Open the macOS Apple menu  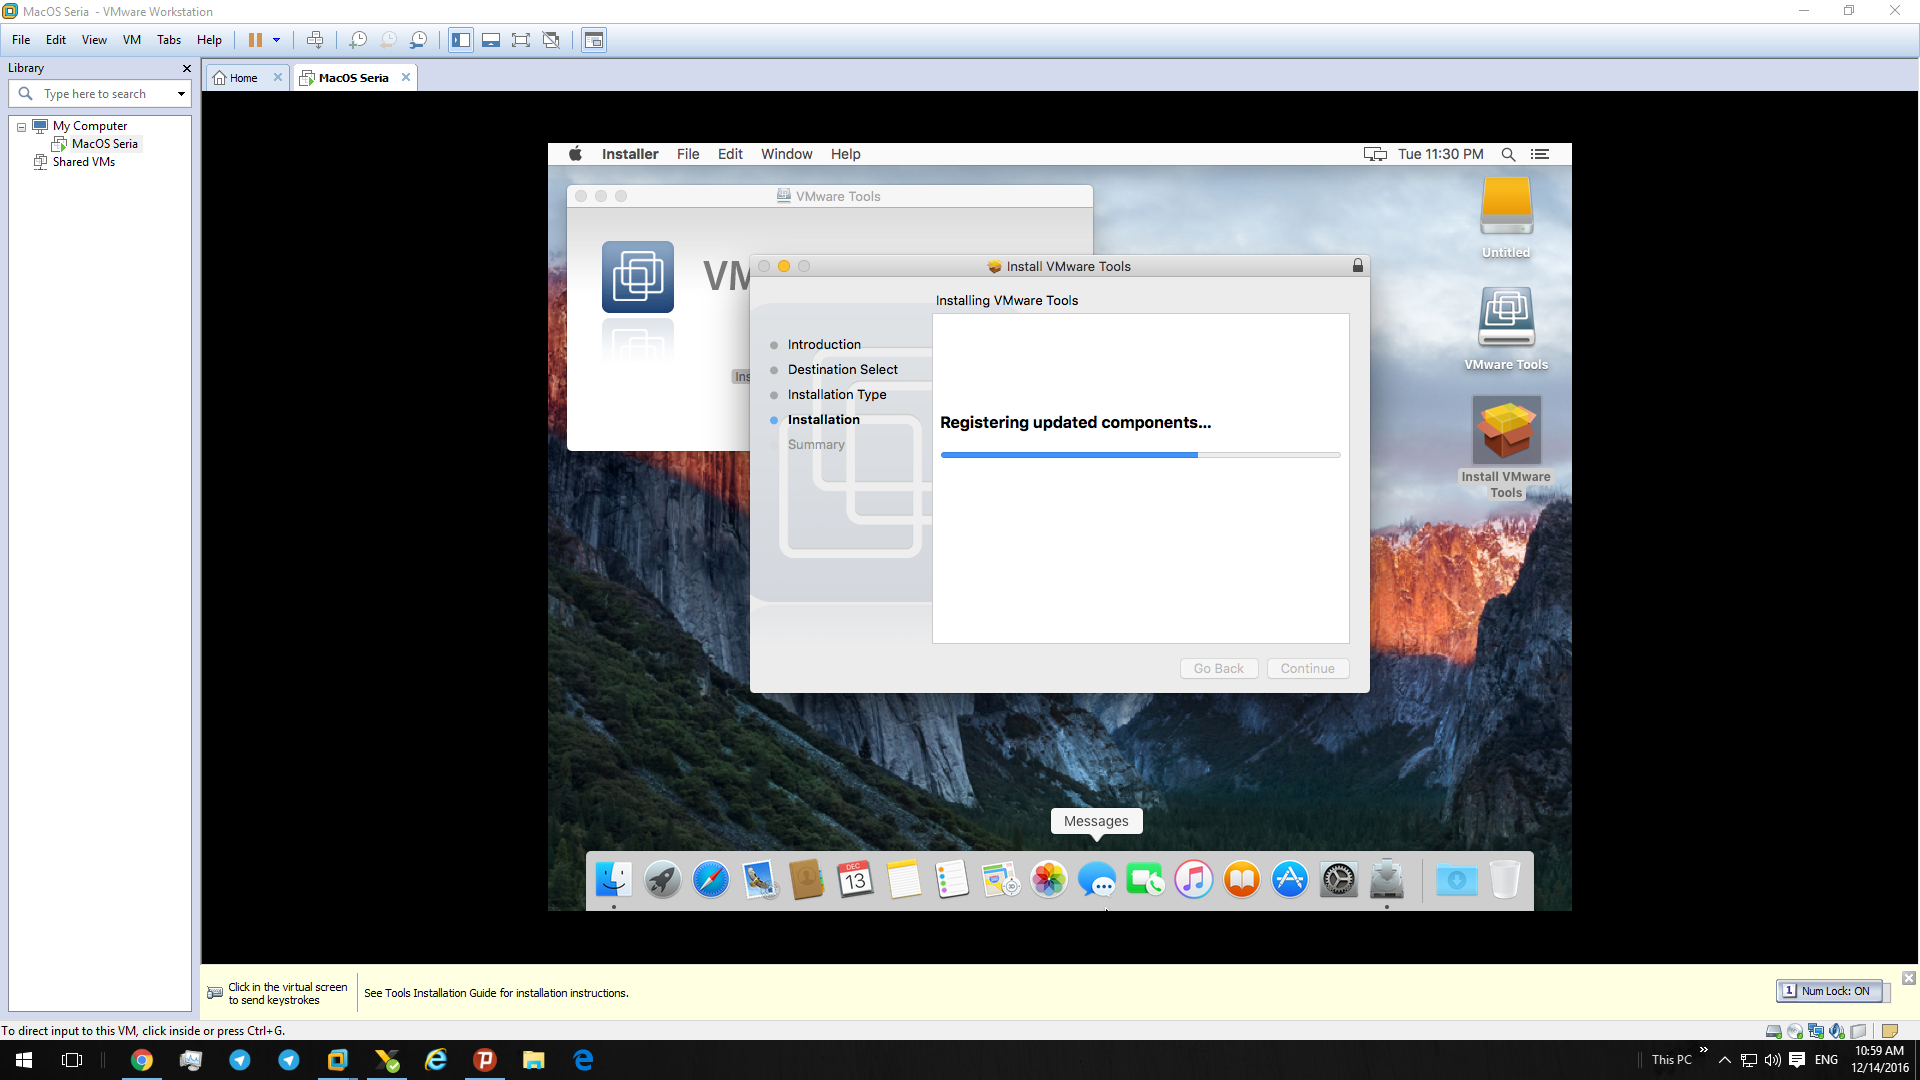click(575, 154)
